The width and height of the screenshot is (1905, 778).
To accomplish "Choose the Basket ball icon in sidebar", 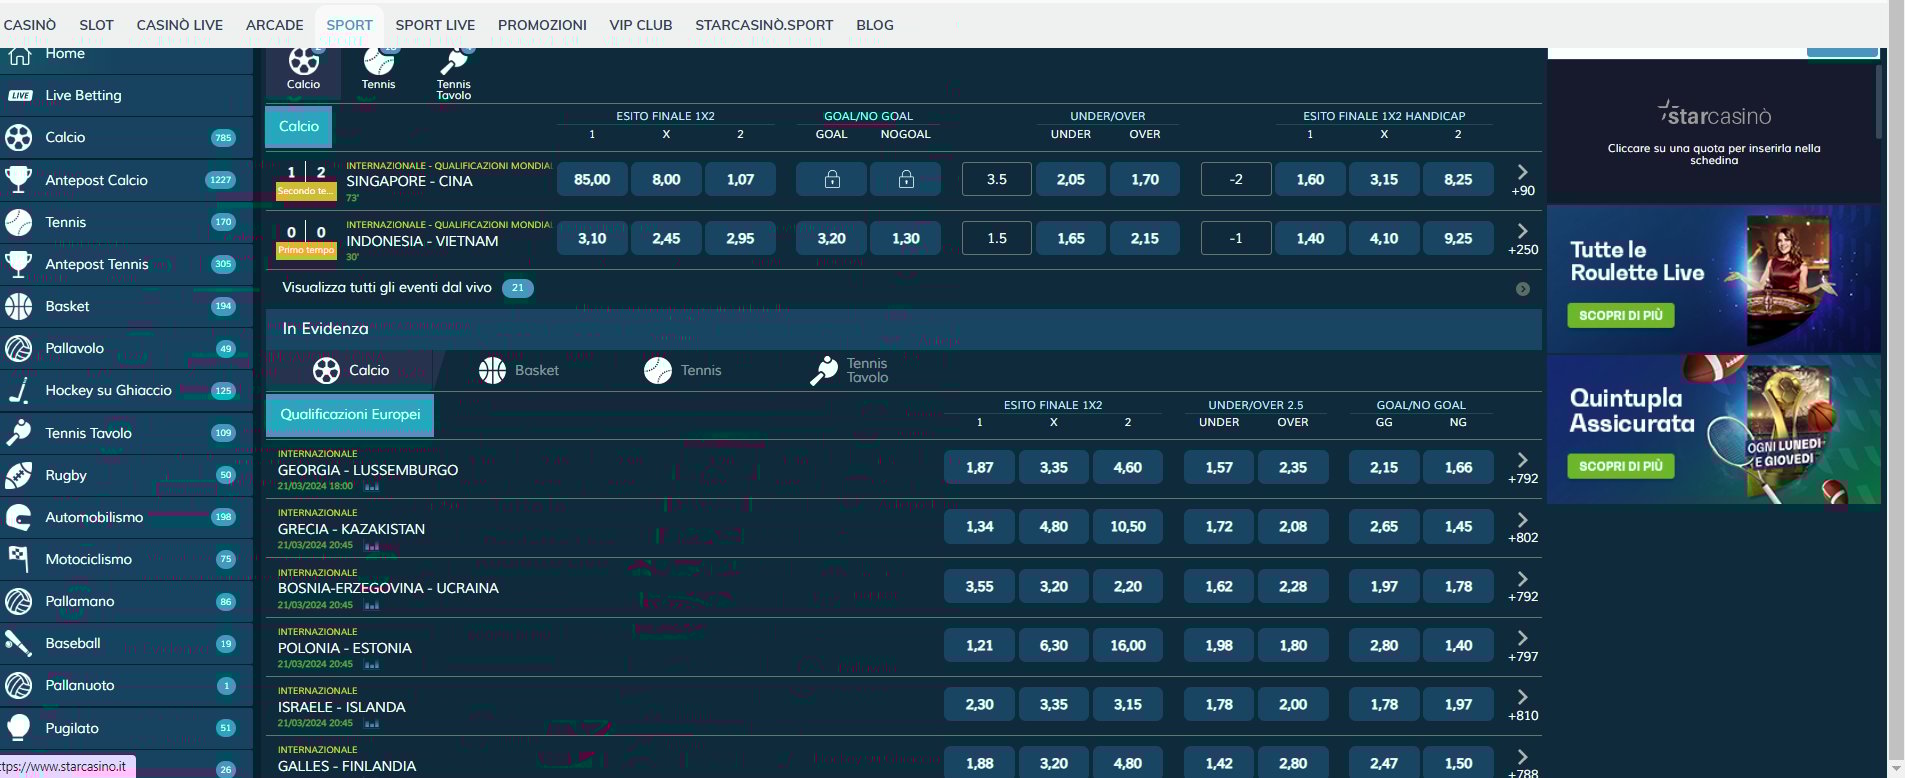I will click(x=19, y=306).
